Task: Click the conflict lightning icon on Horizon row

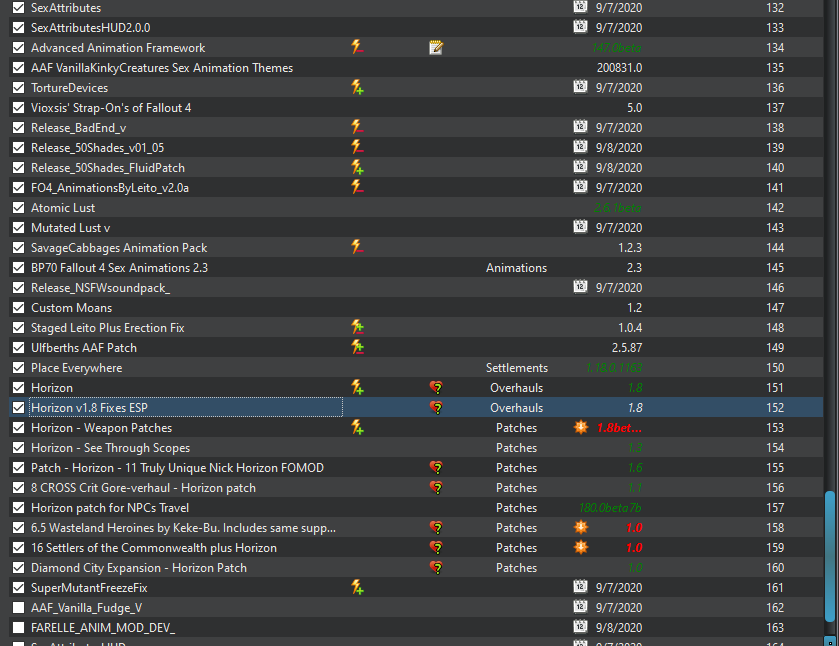Action: coord(357,387)
